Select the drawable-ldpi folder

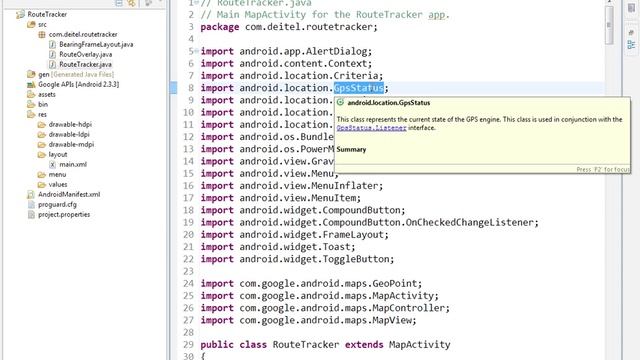pyautogui.click(x=69, y=134)
